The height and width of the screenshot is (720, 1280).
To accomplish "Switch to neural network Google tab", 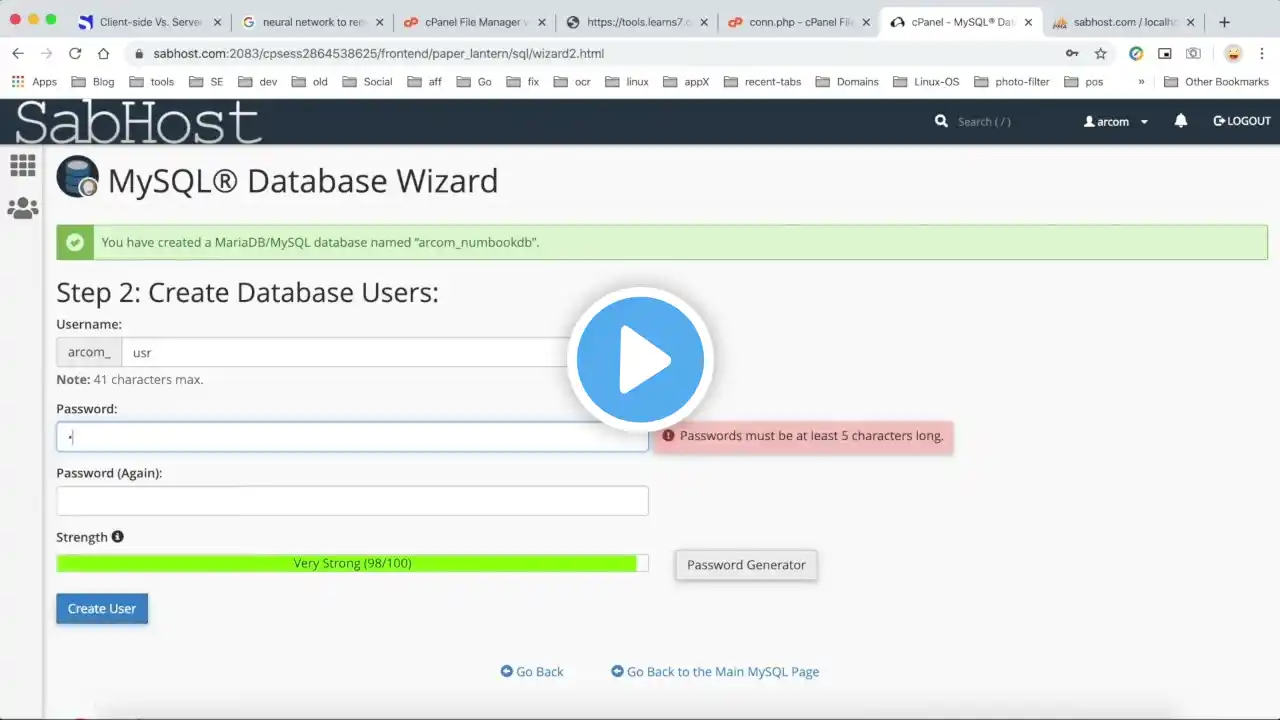I will pos(312,22).
